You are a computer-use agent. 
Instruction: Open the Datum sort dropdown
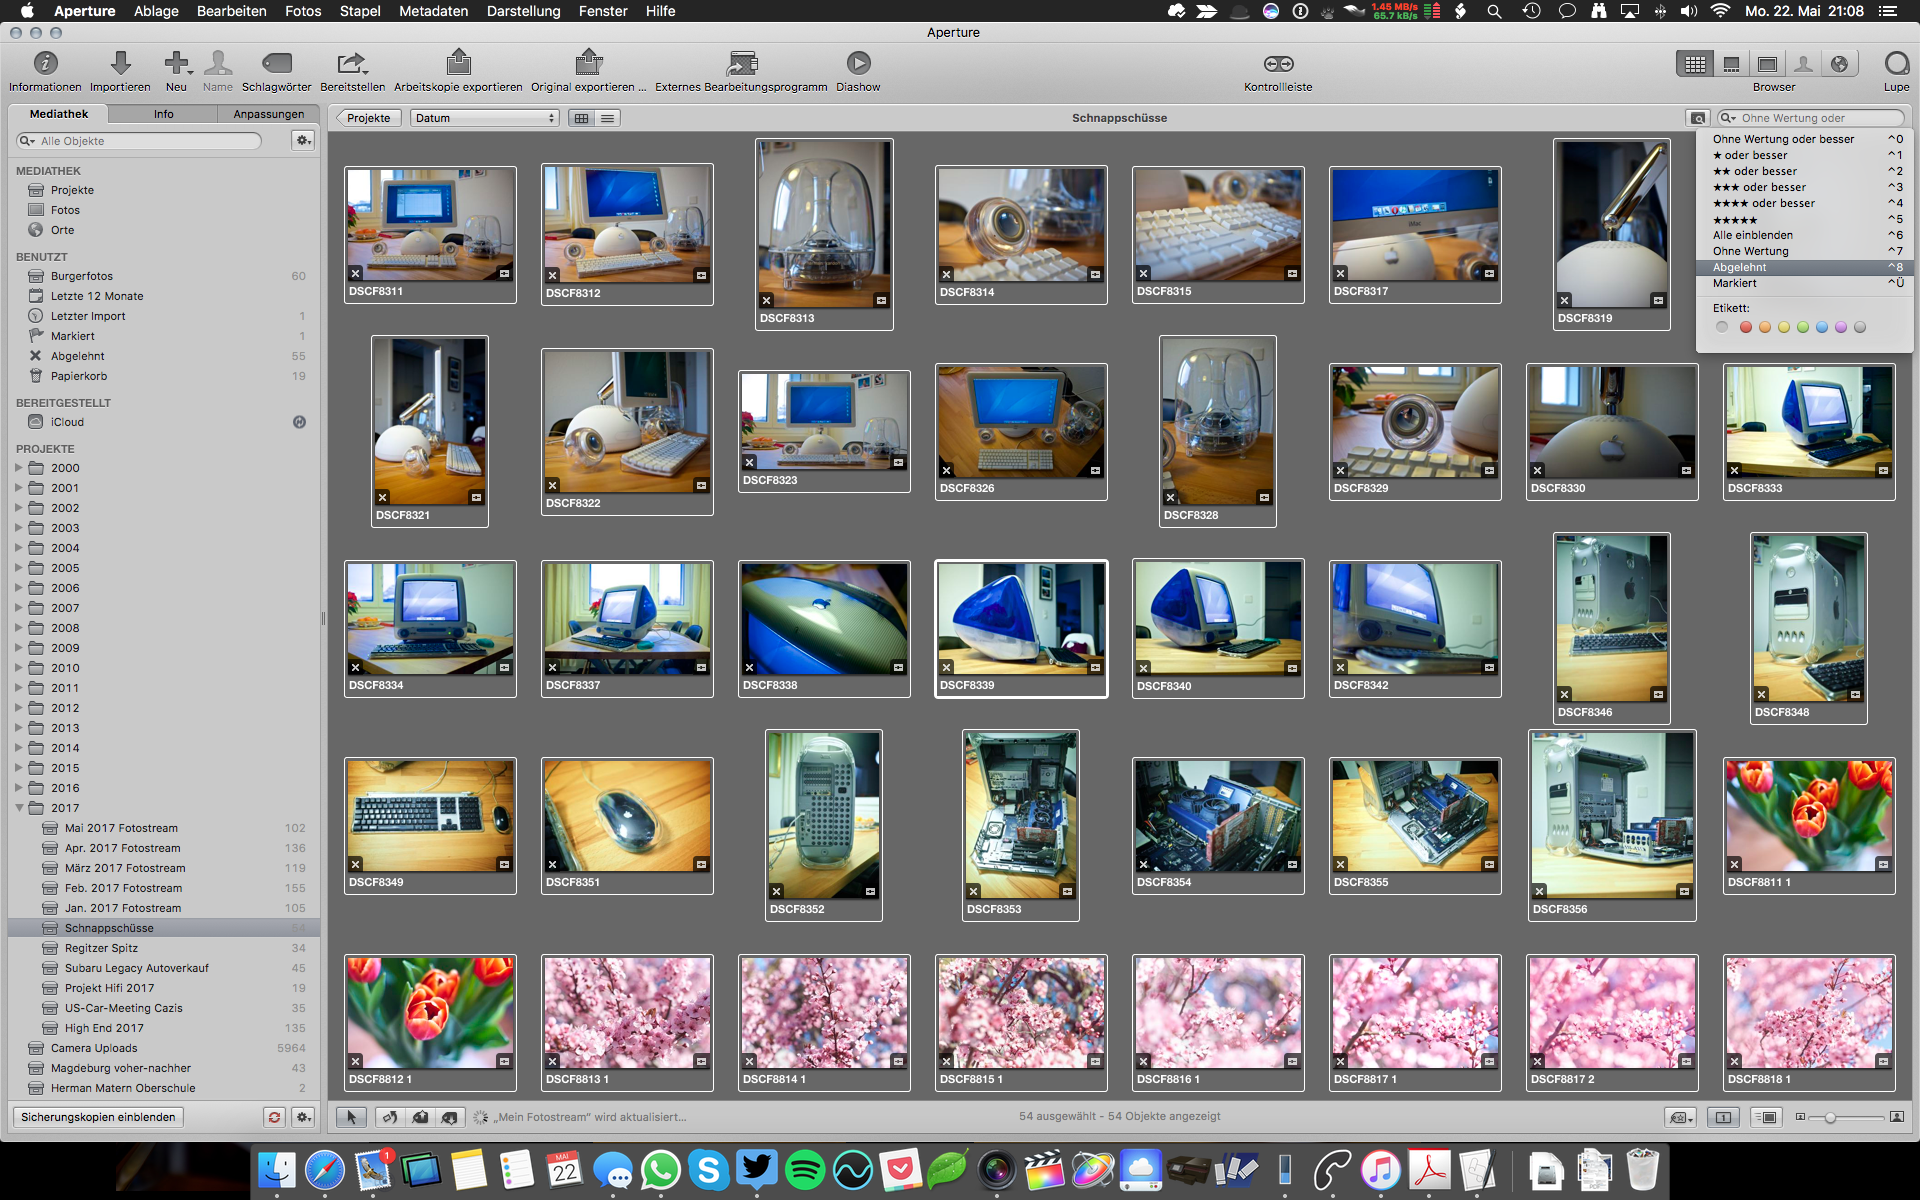[x=484, y=118]
